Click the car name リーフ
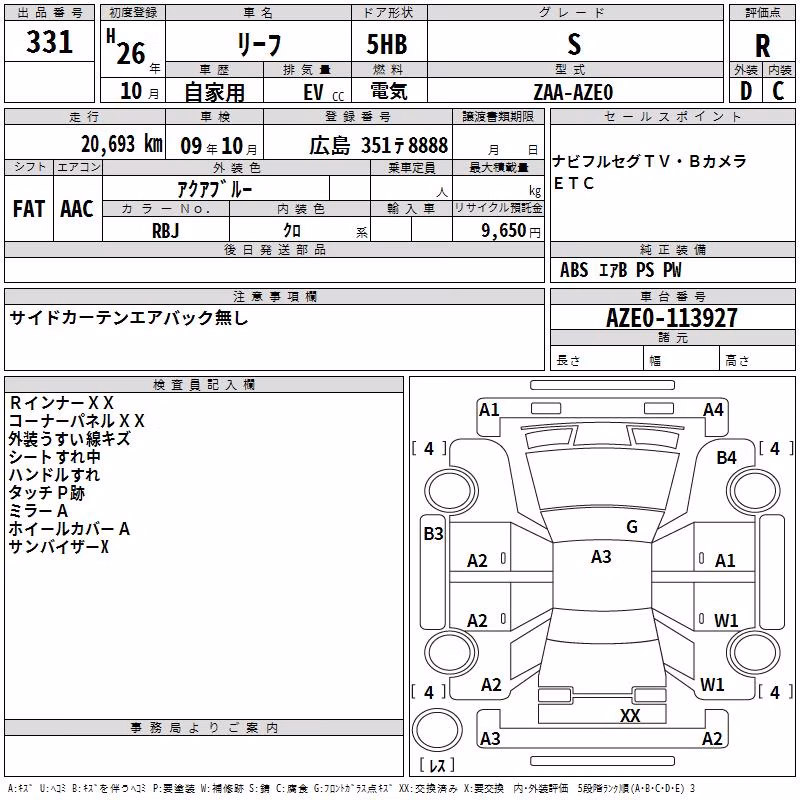 [259, 45]
